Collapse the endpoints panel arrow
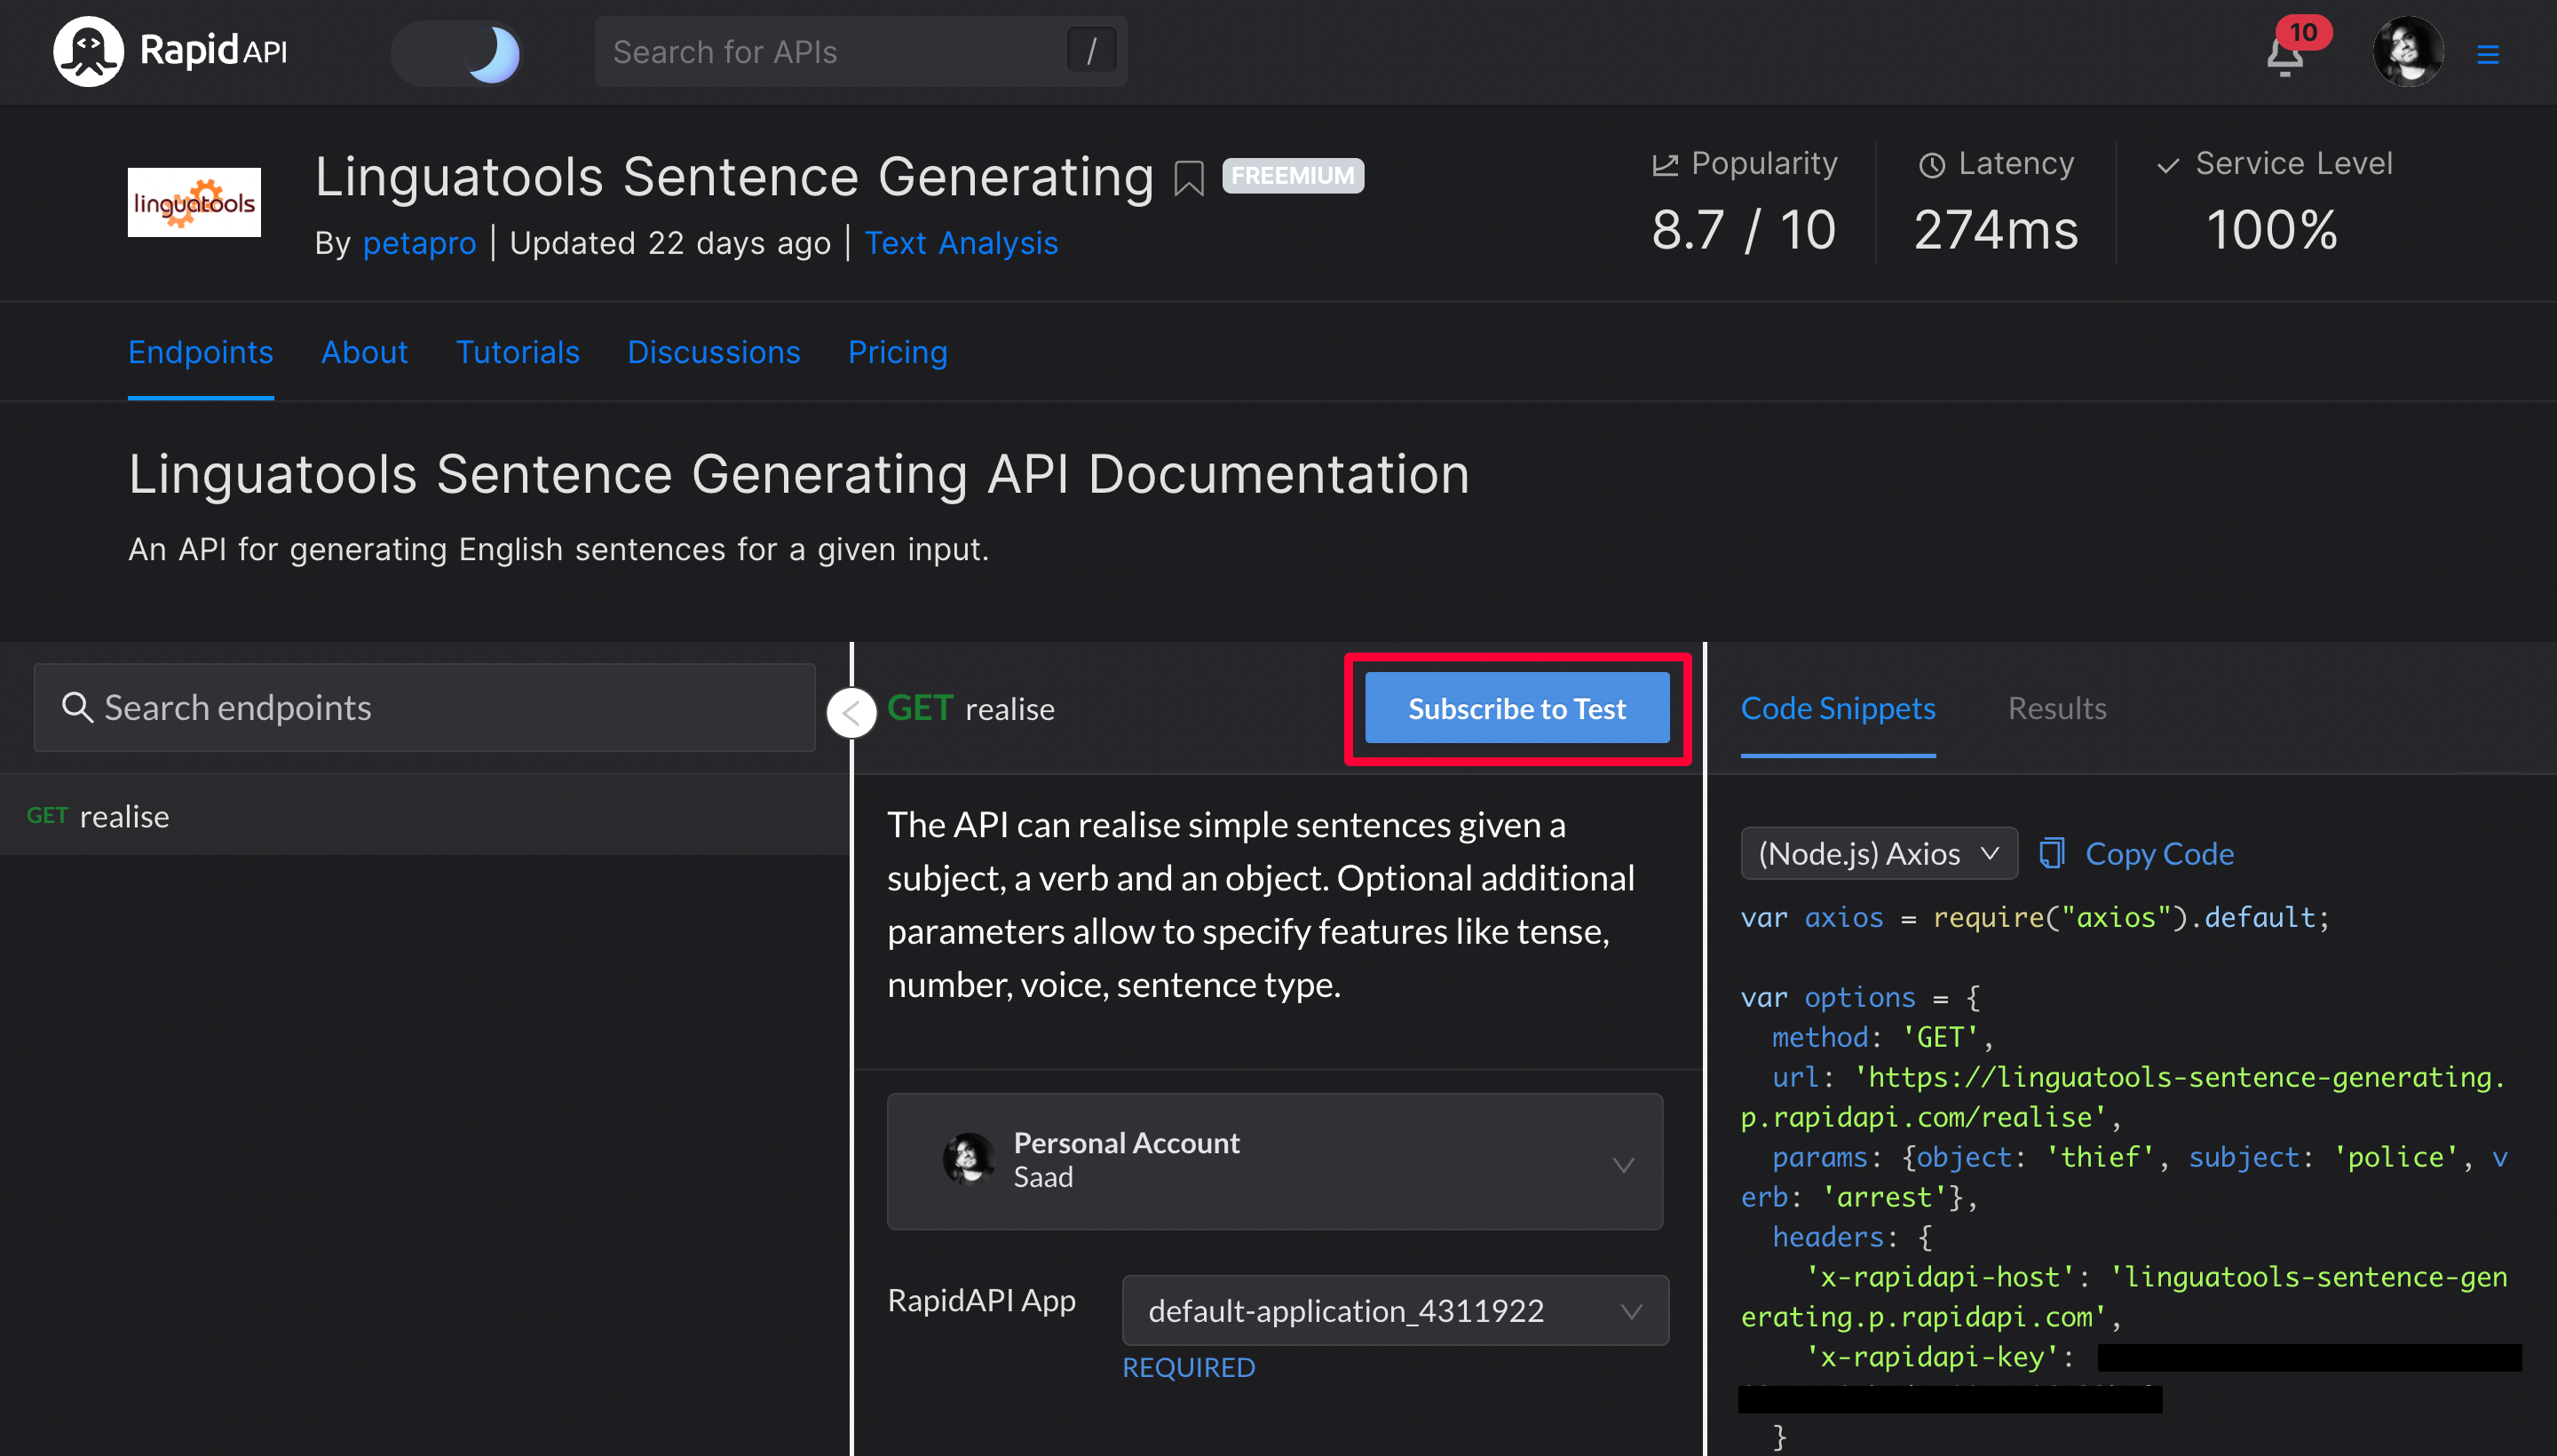Screen dimensions: 2557x1456 coord(851,712)
